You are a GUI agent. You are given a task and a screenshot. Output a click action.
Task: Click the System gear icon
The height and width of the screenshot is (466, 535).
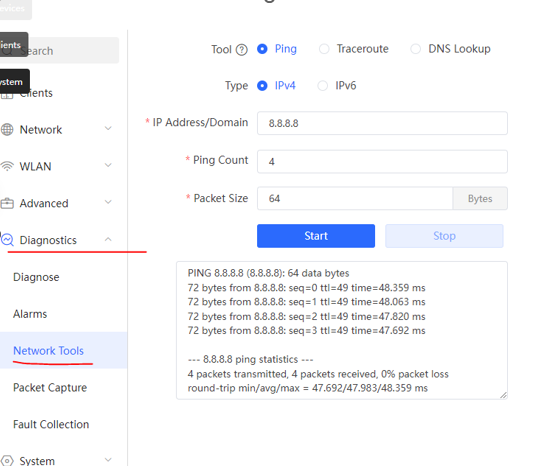click(x=7, y=461)
